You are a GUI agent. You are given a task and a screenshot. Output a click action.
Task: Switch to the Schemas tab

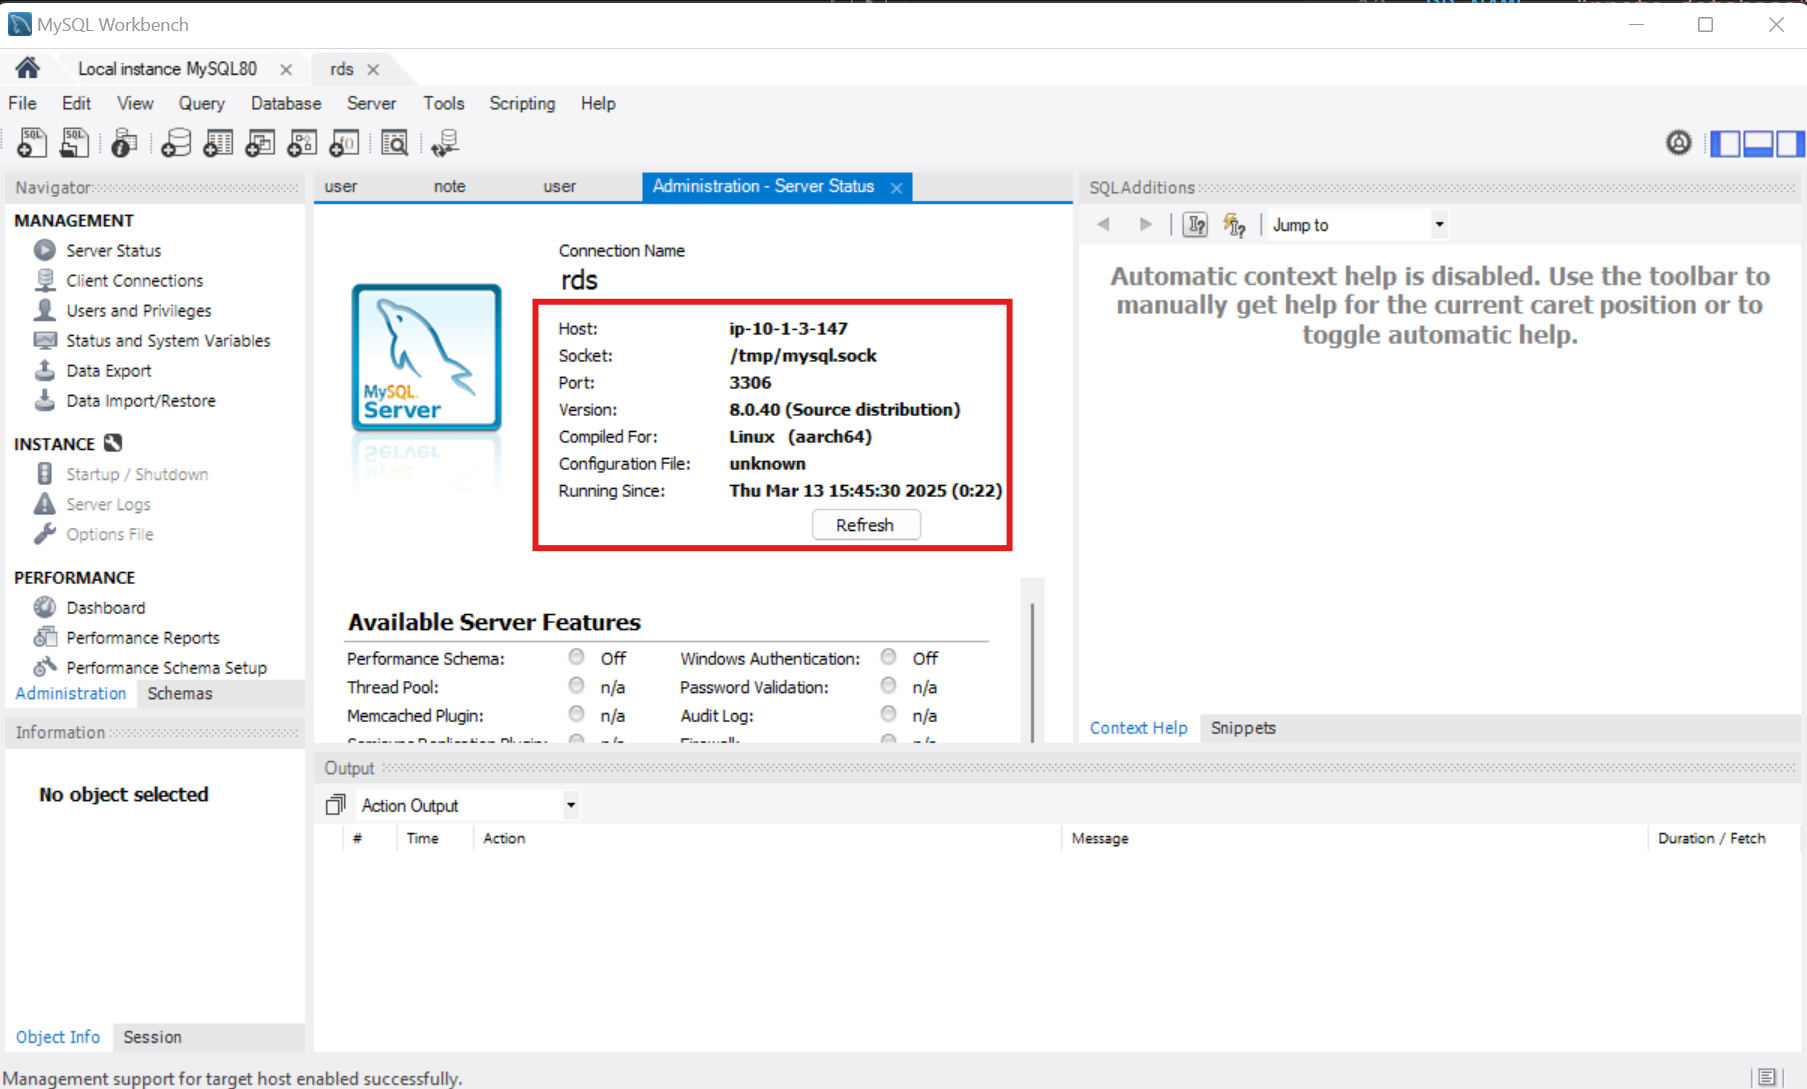click(x=180, y=693)
